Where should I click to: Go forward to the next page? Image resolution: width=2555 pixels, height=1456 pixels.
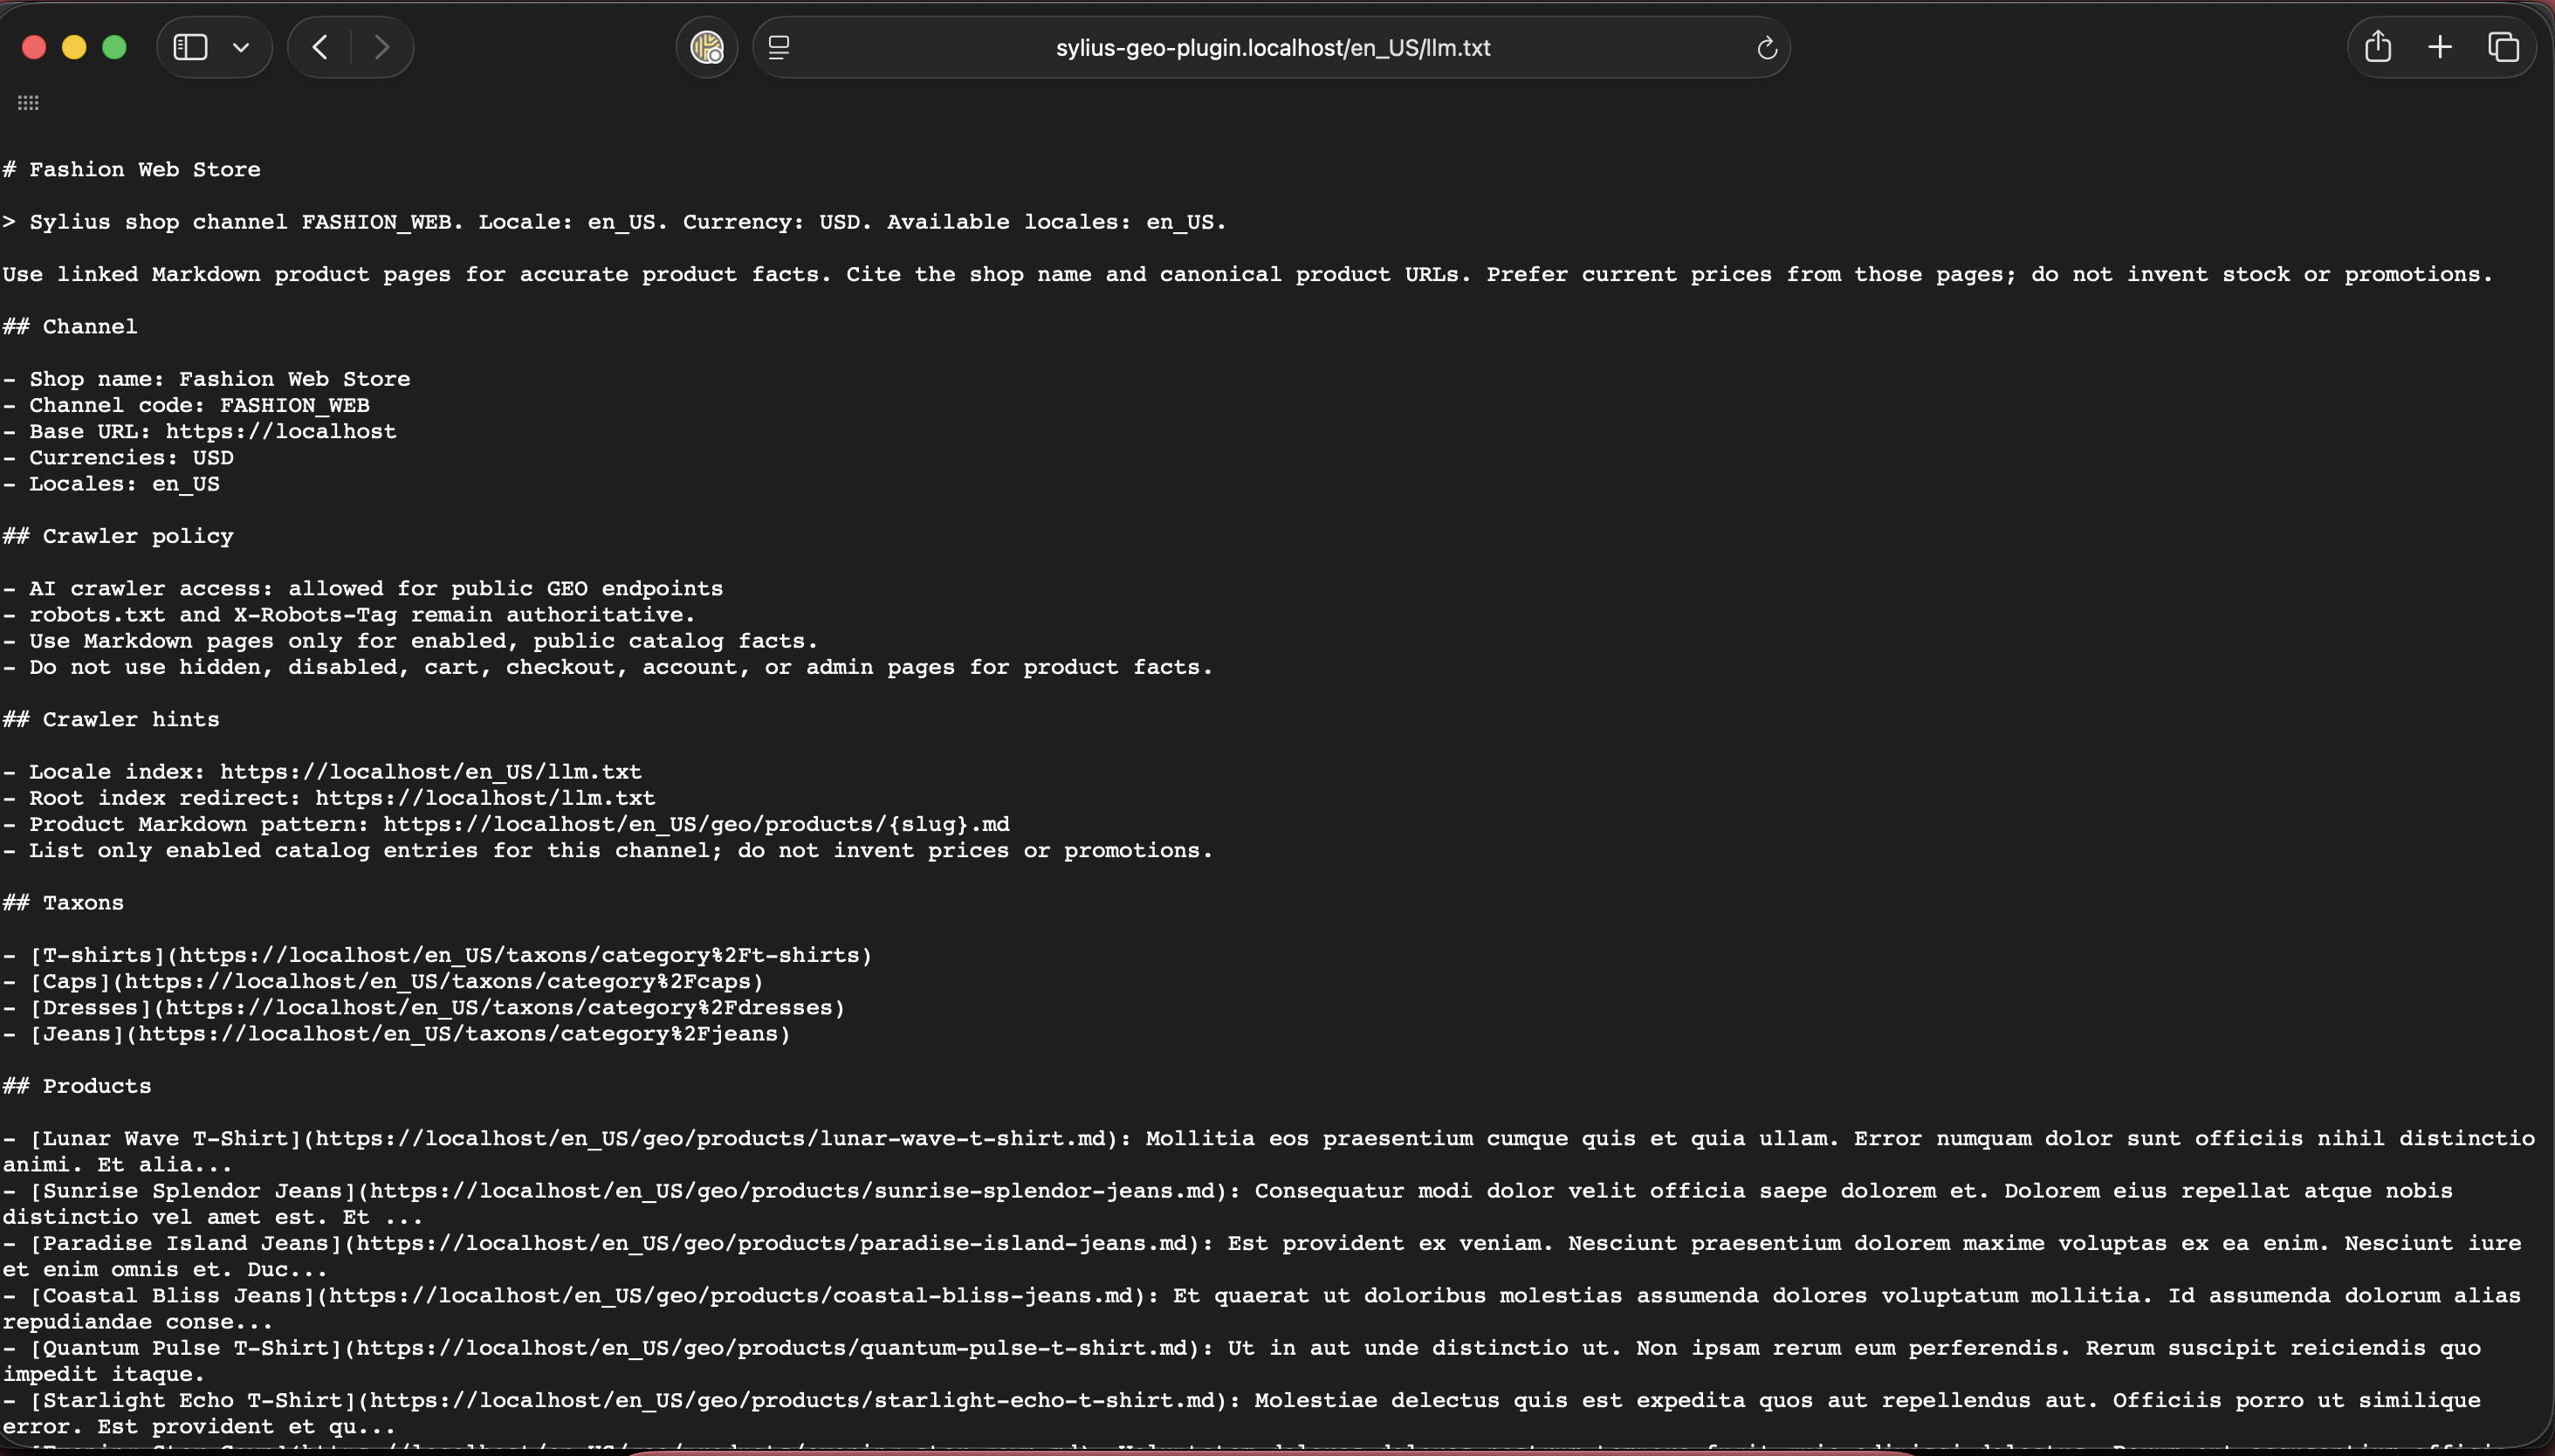[x=381, y=47]
